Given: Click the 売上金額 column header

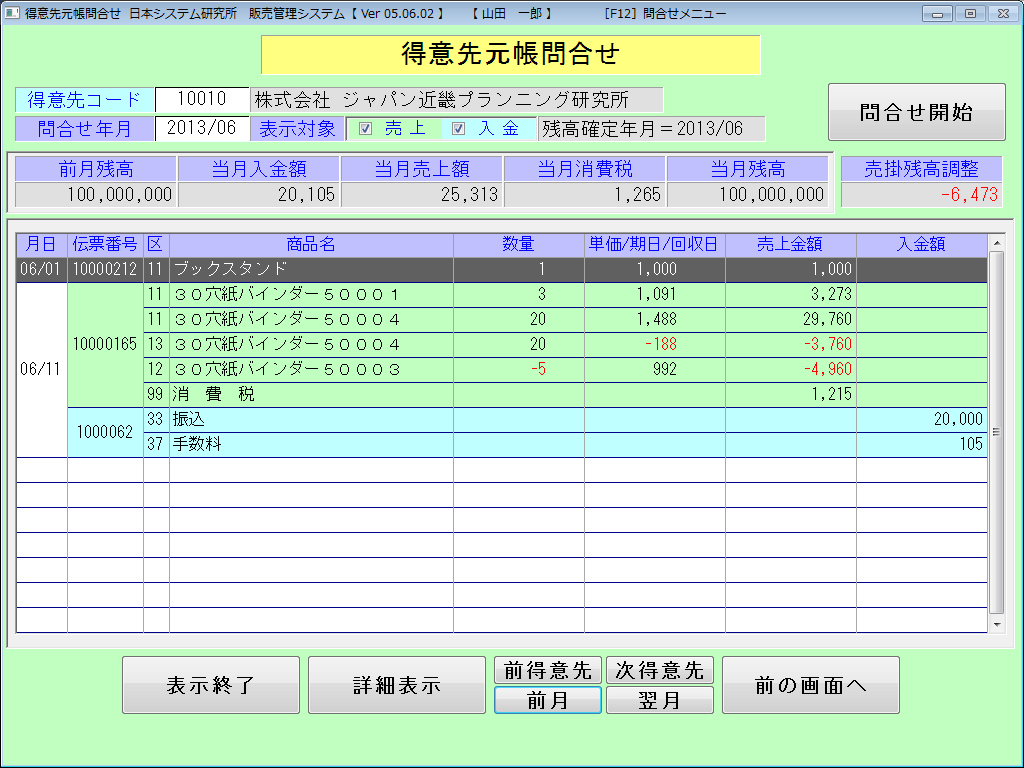Looking at the screenshot, I should [x=790, y=244].
